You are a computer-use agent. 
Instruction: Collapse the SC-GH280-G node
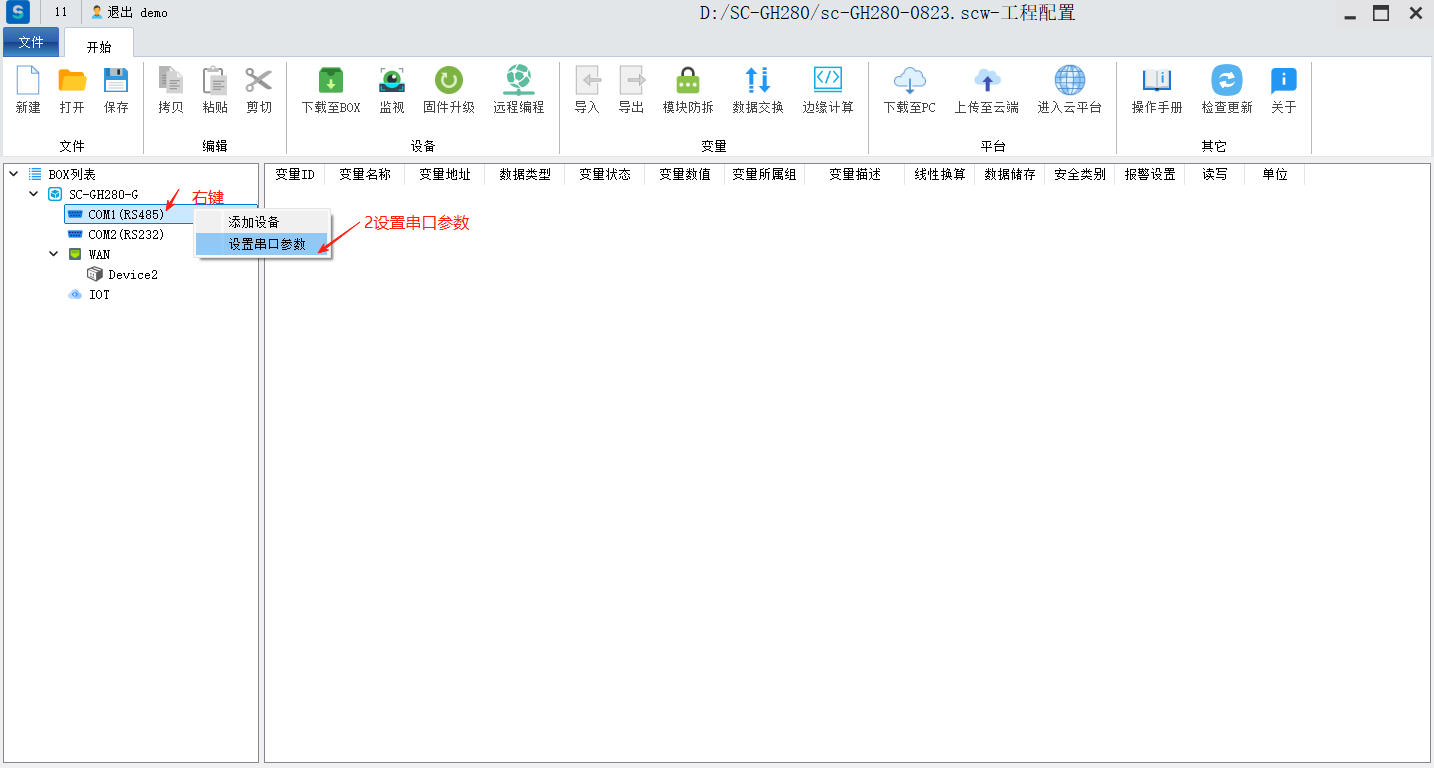click(x=34, y=194)
